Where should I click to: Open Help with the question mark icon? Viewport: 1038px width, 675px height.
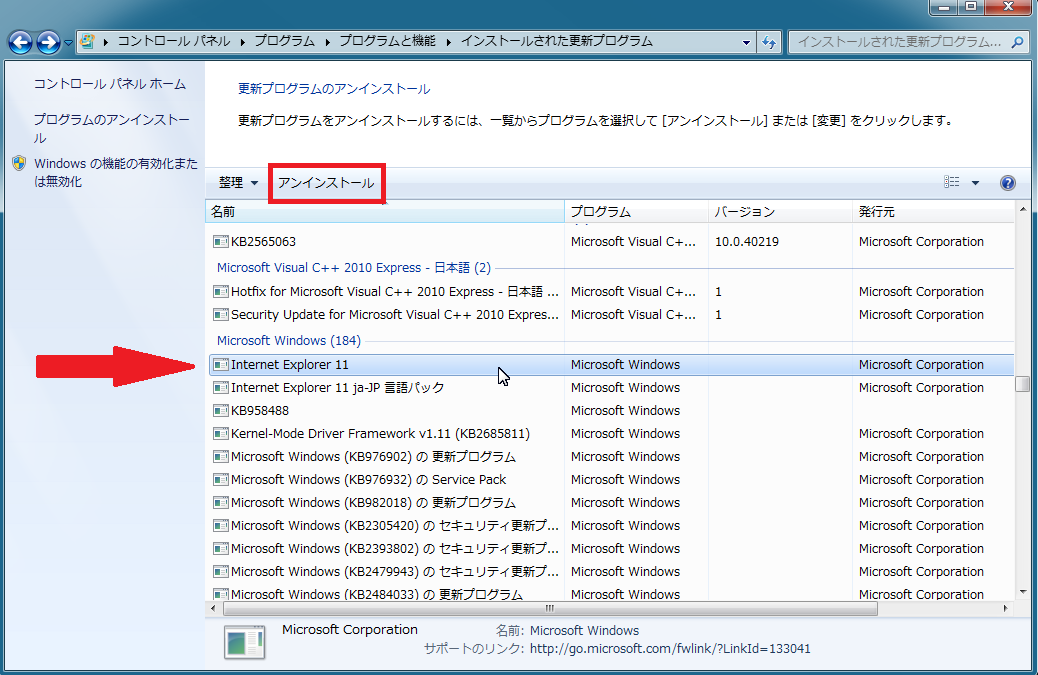pos(1008,183)
